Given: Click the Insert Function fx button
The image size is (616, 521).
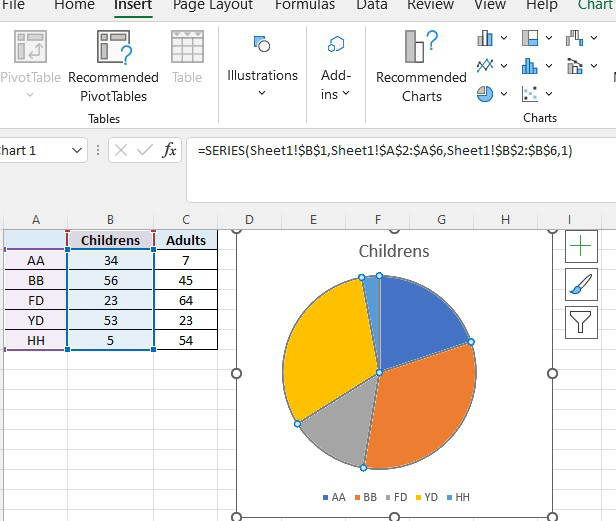Looking at the screenshot, I should (x=169, y=150).
